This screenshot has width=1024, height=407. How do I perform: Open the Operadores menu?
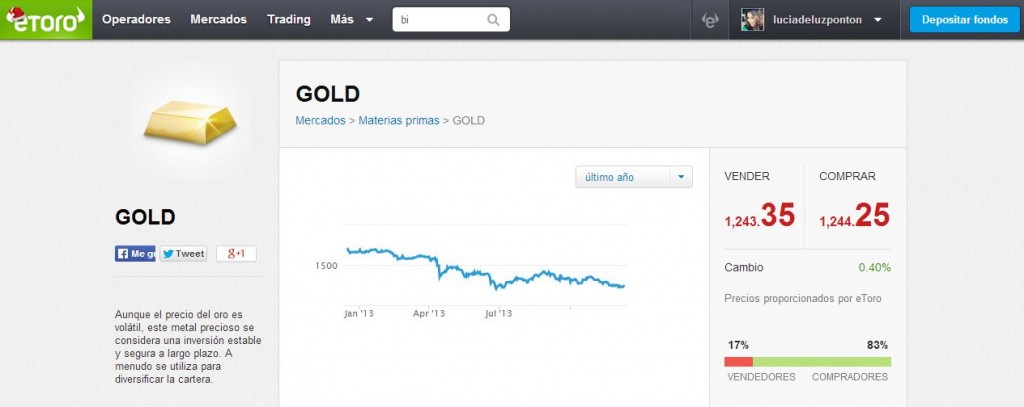point(136,20)
